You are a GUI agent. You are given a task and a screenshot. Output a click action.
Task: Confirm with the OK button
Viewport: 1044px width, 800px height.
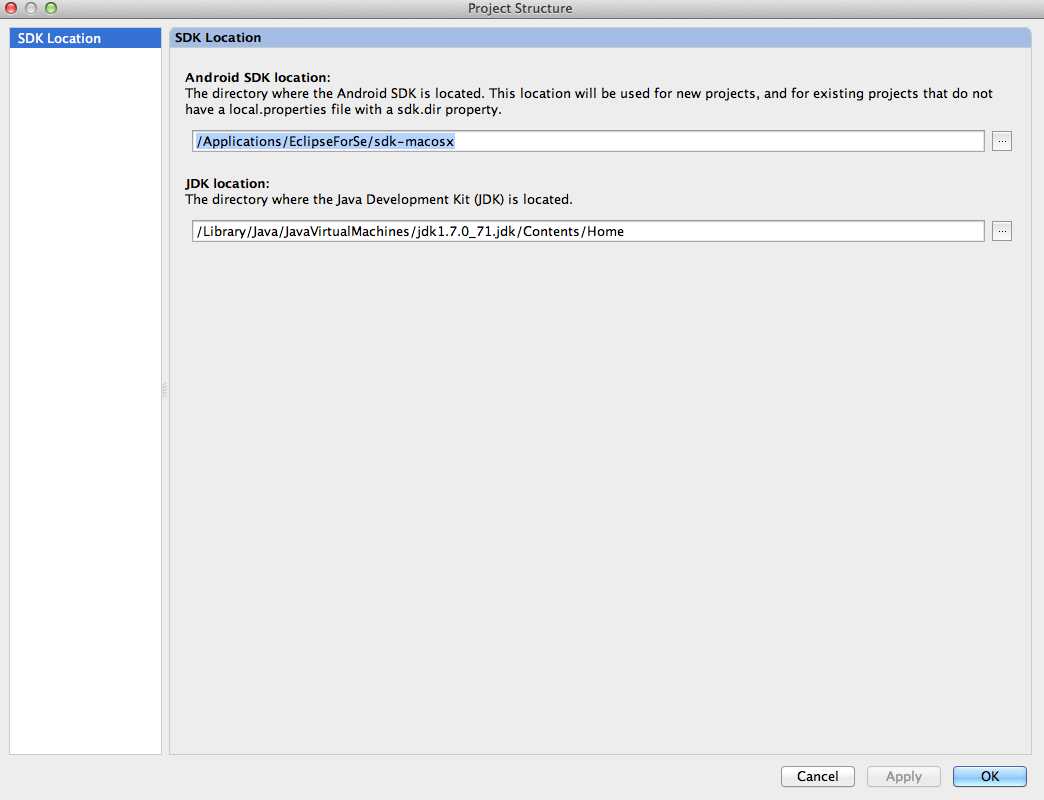pyautogui.click(x=989, y=776)
